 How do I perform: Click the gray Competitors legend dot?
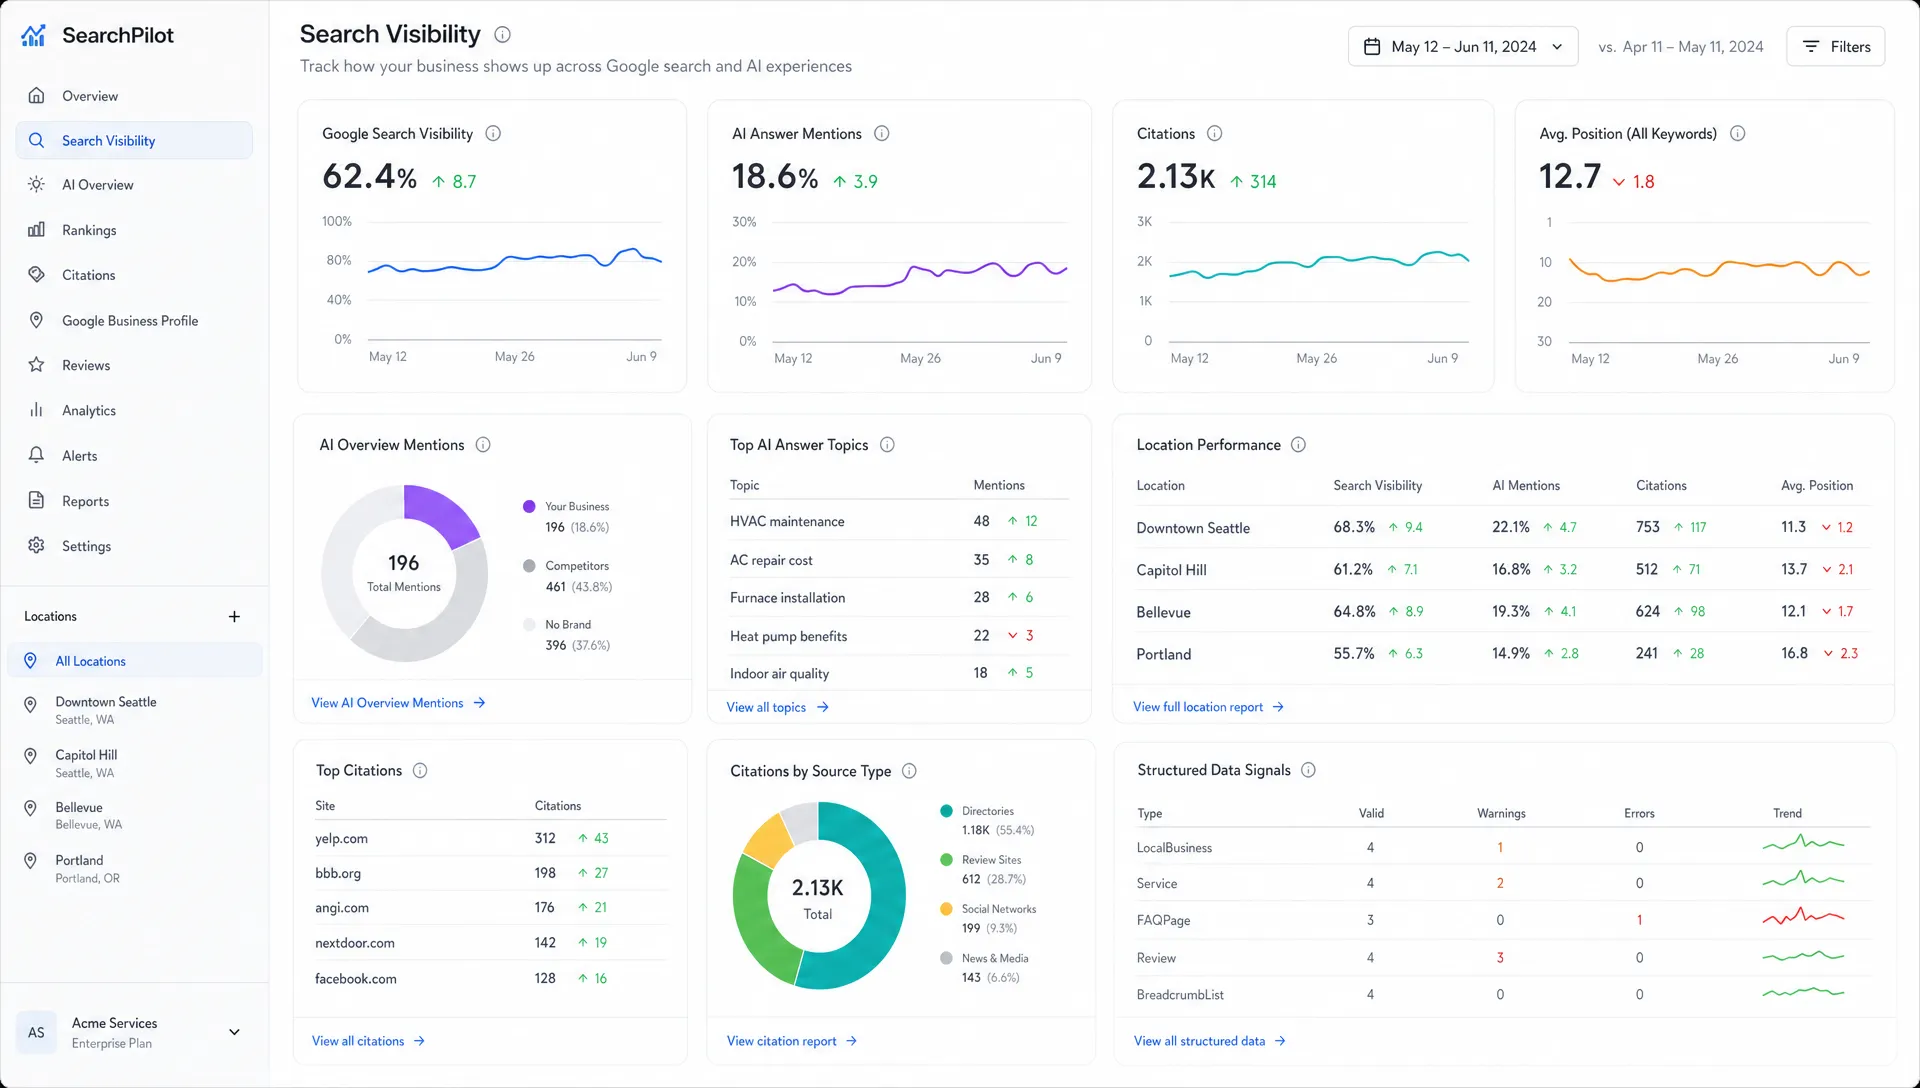click(529, 566)
